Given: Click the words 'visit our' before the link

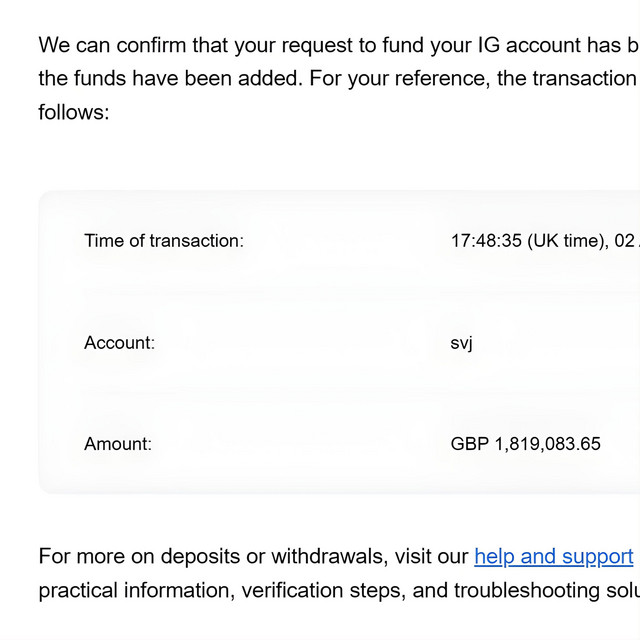Looking at the screenshot, I should (431, 557).
